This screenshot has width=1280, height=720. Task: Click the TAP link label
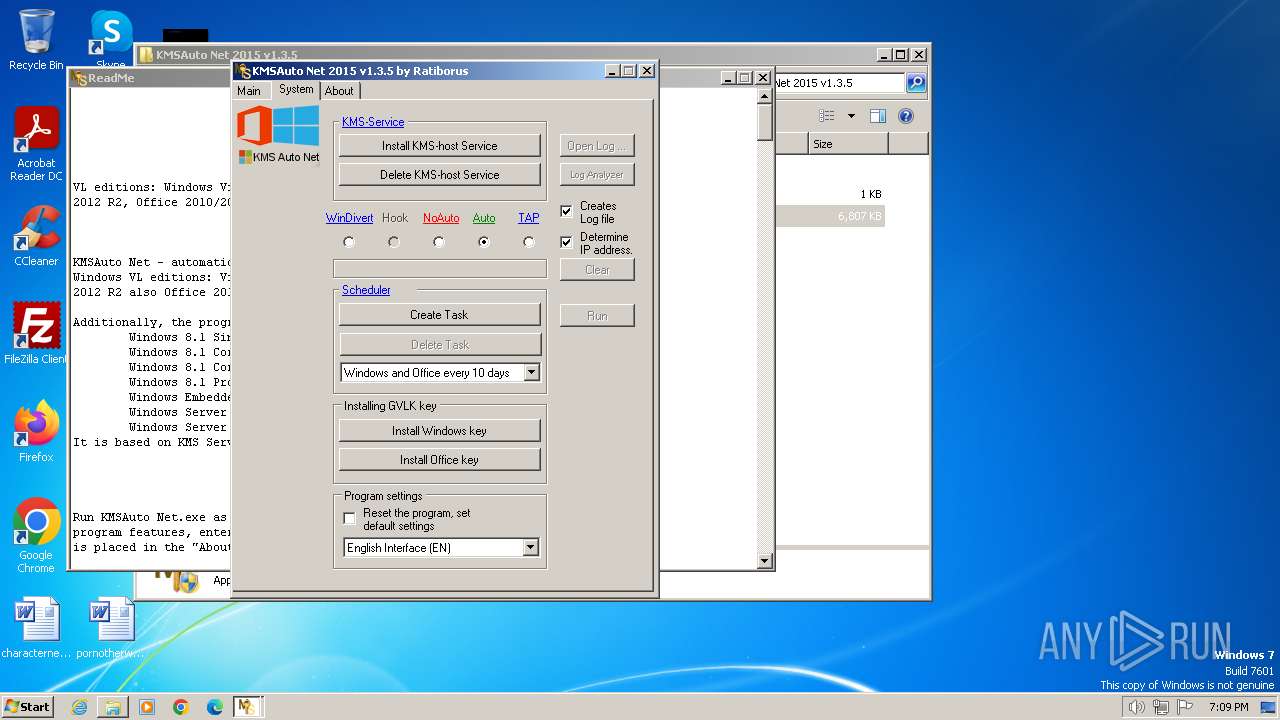point(529,218)
